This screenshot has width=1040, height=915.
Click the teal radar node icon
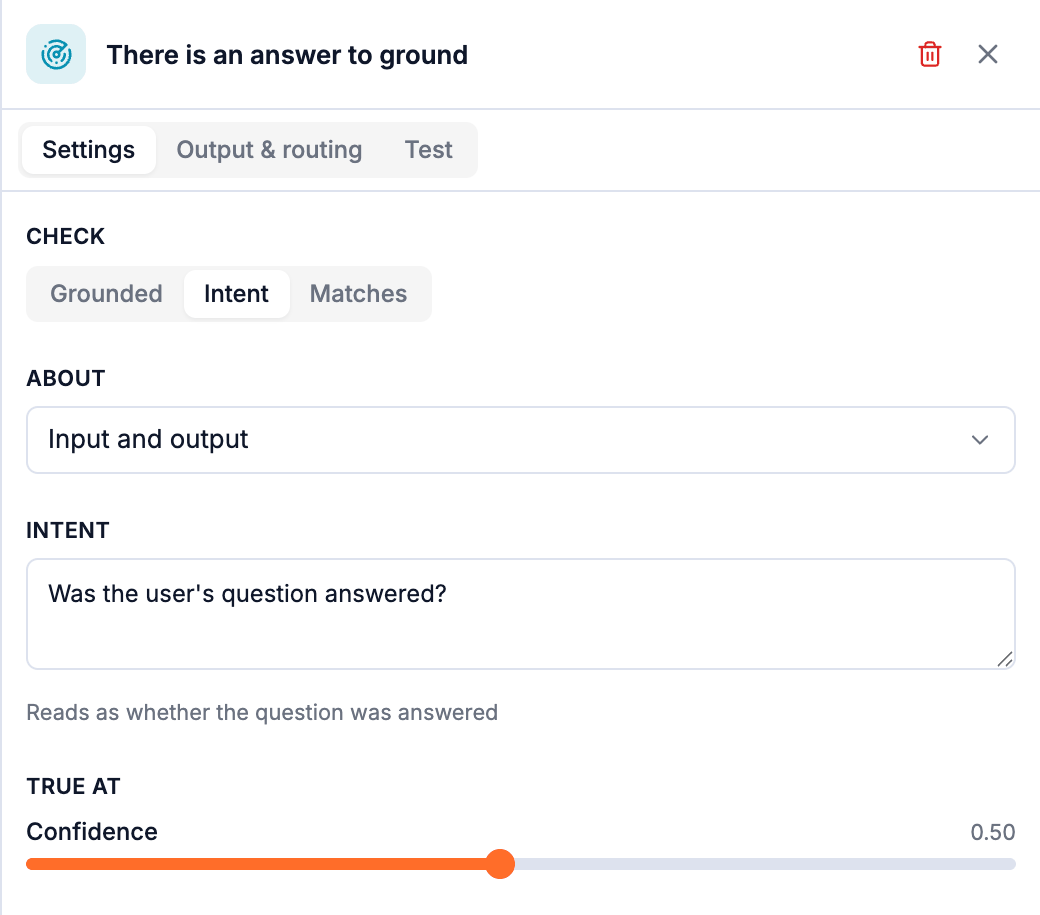56,54
